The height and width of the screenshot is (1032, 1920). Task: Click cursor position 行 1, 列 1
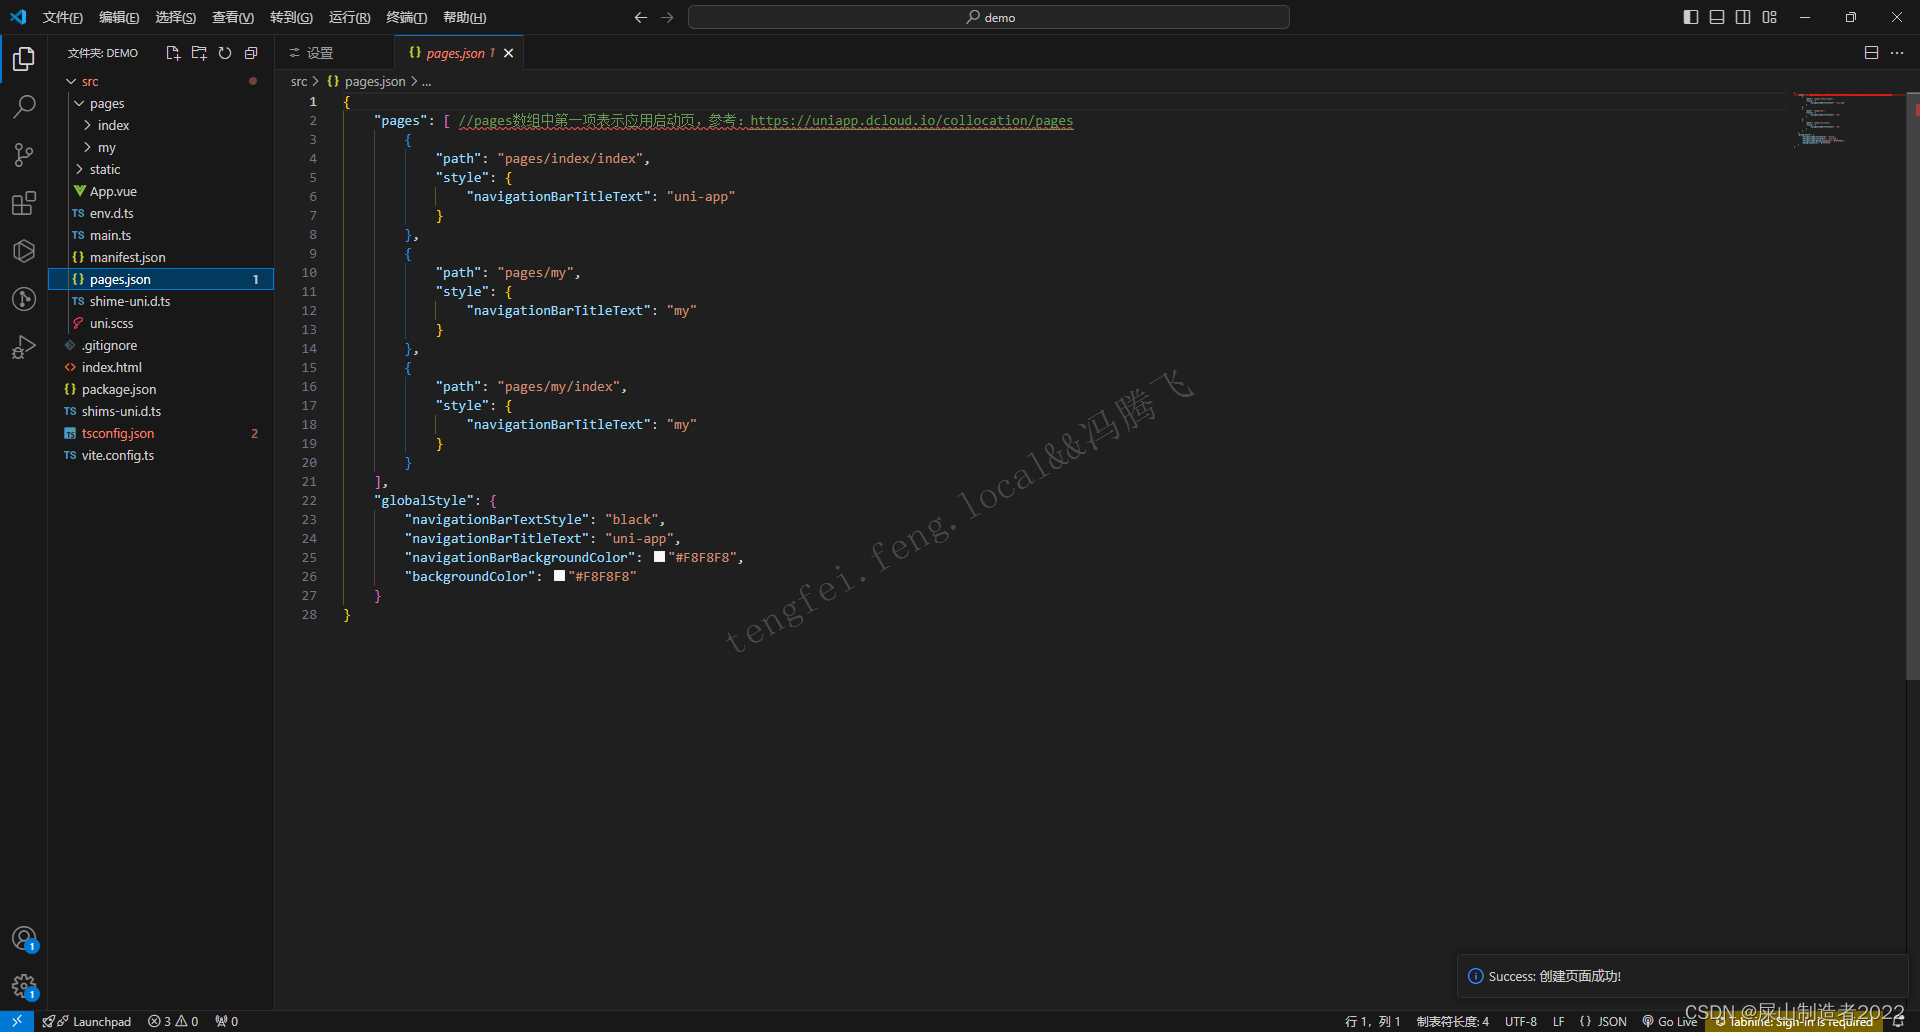pyautogui.click(x=1372, y=1021)
